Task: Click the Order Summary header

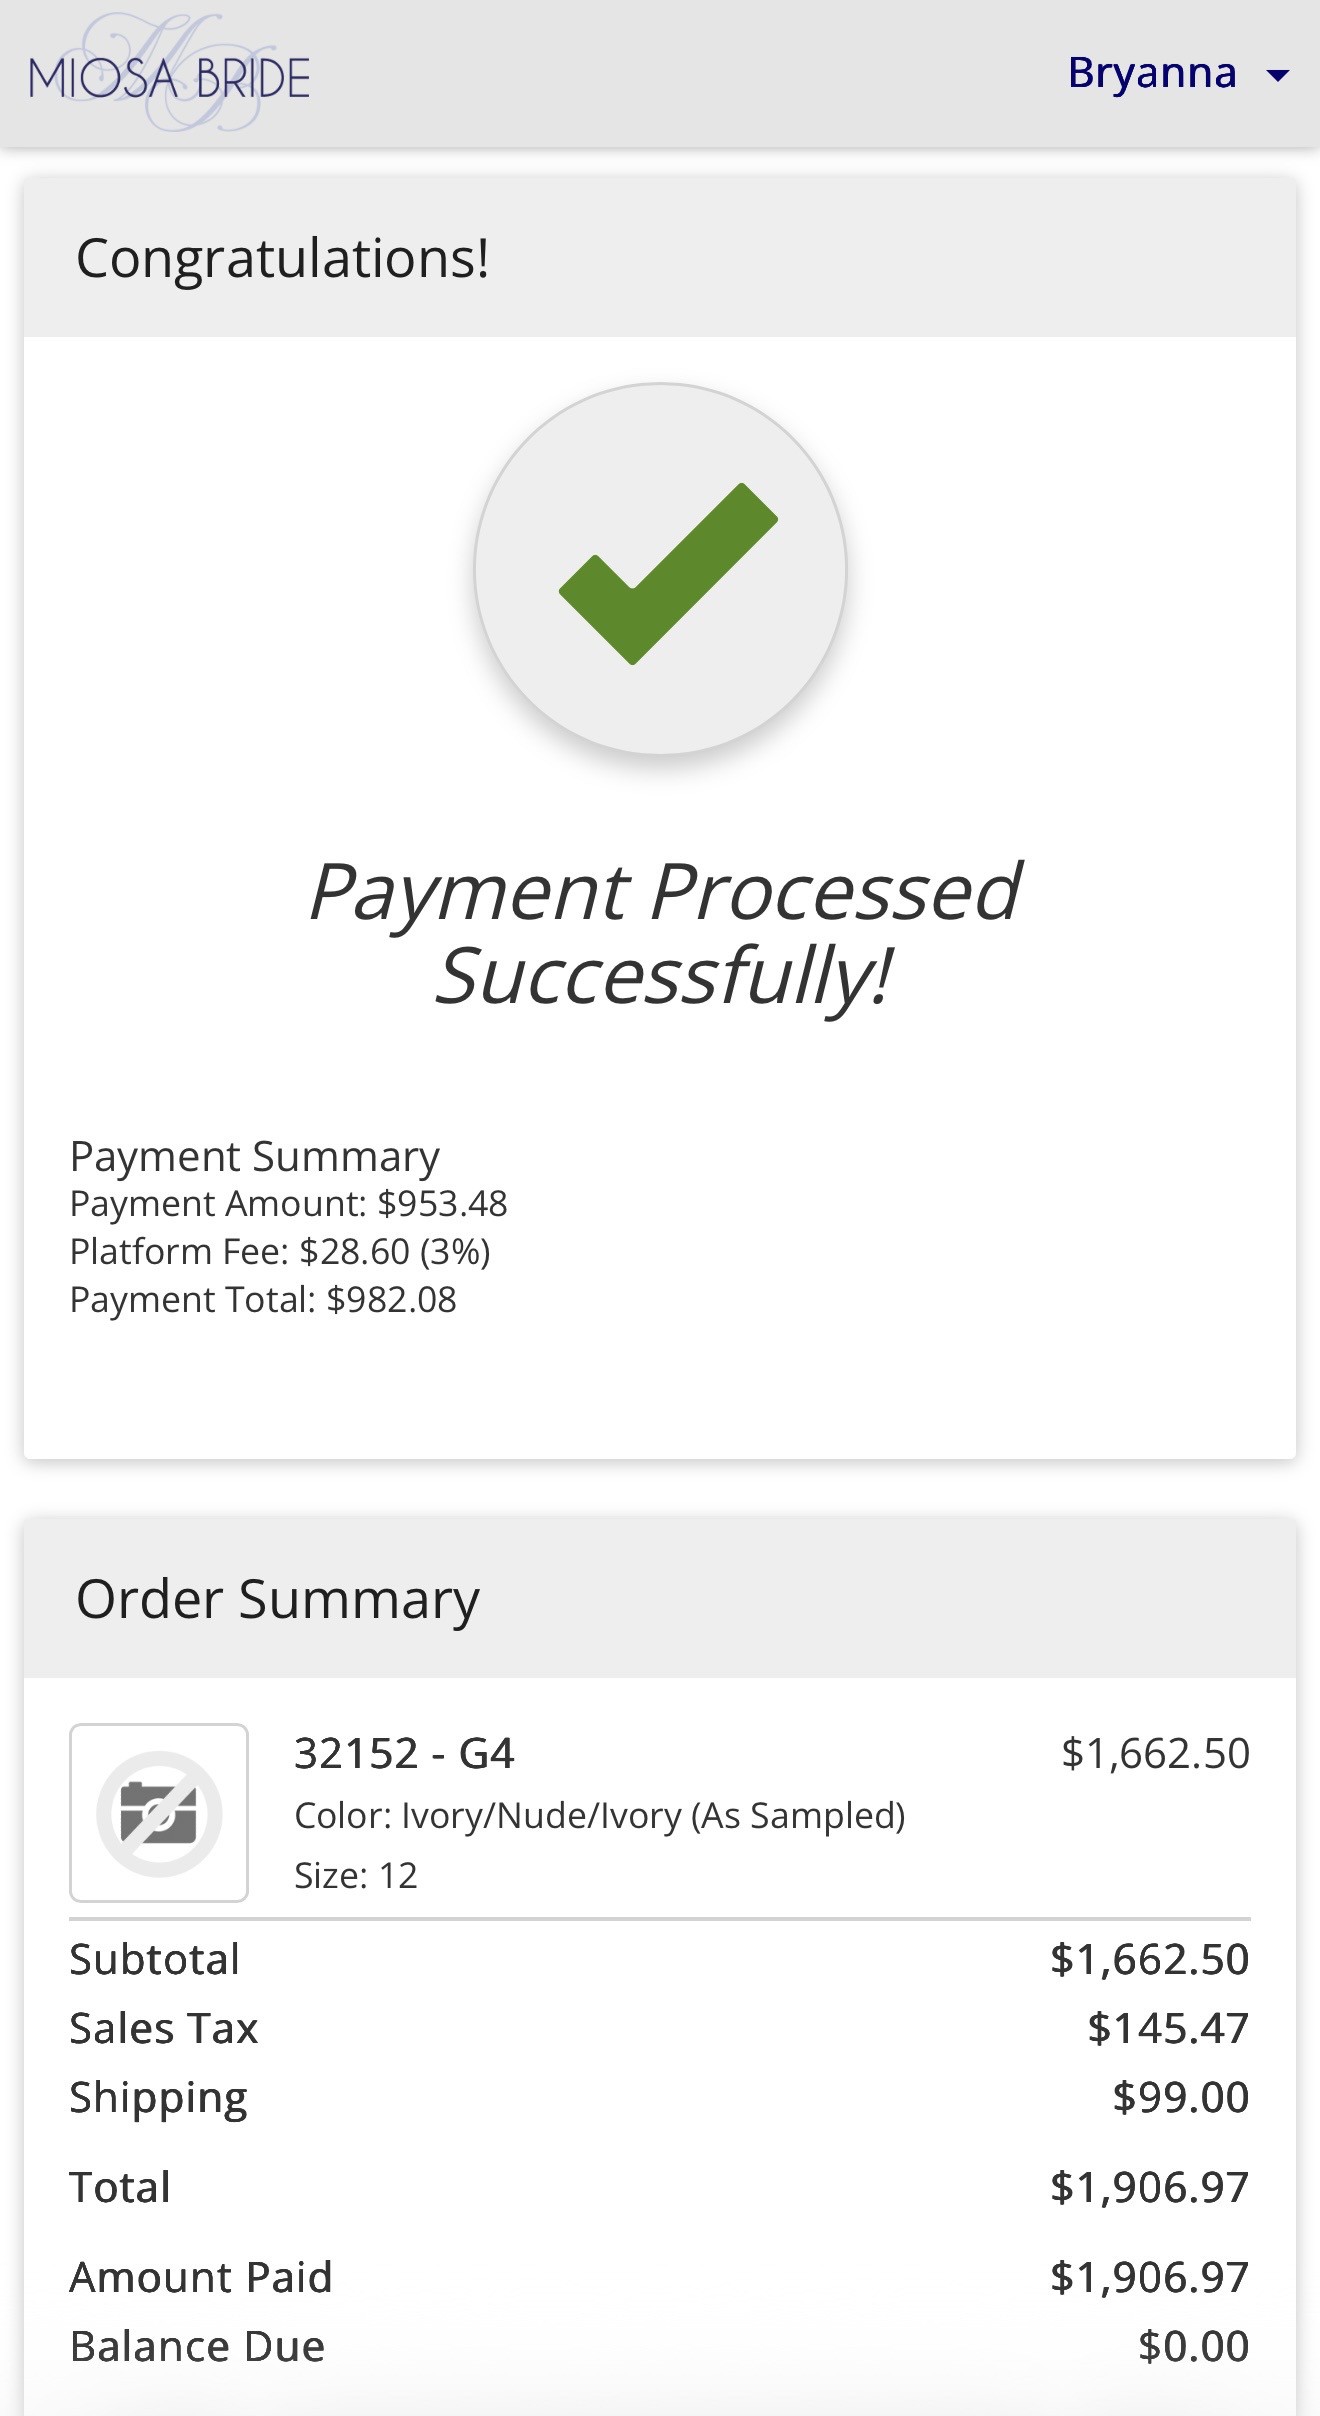Action: click(x=277, y=1598)
